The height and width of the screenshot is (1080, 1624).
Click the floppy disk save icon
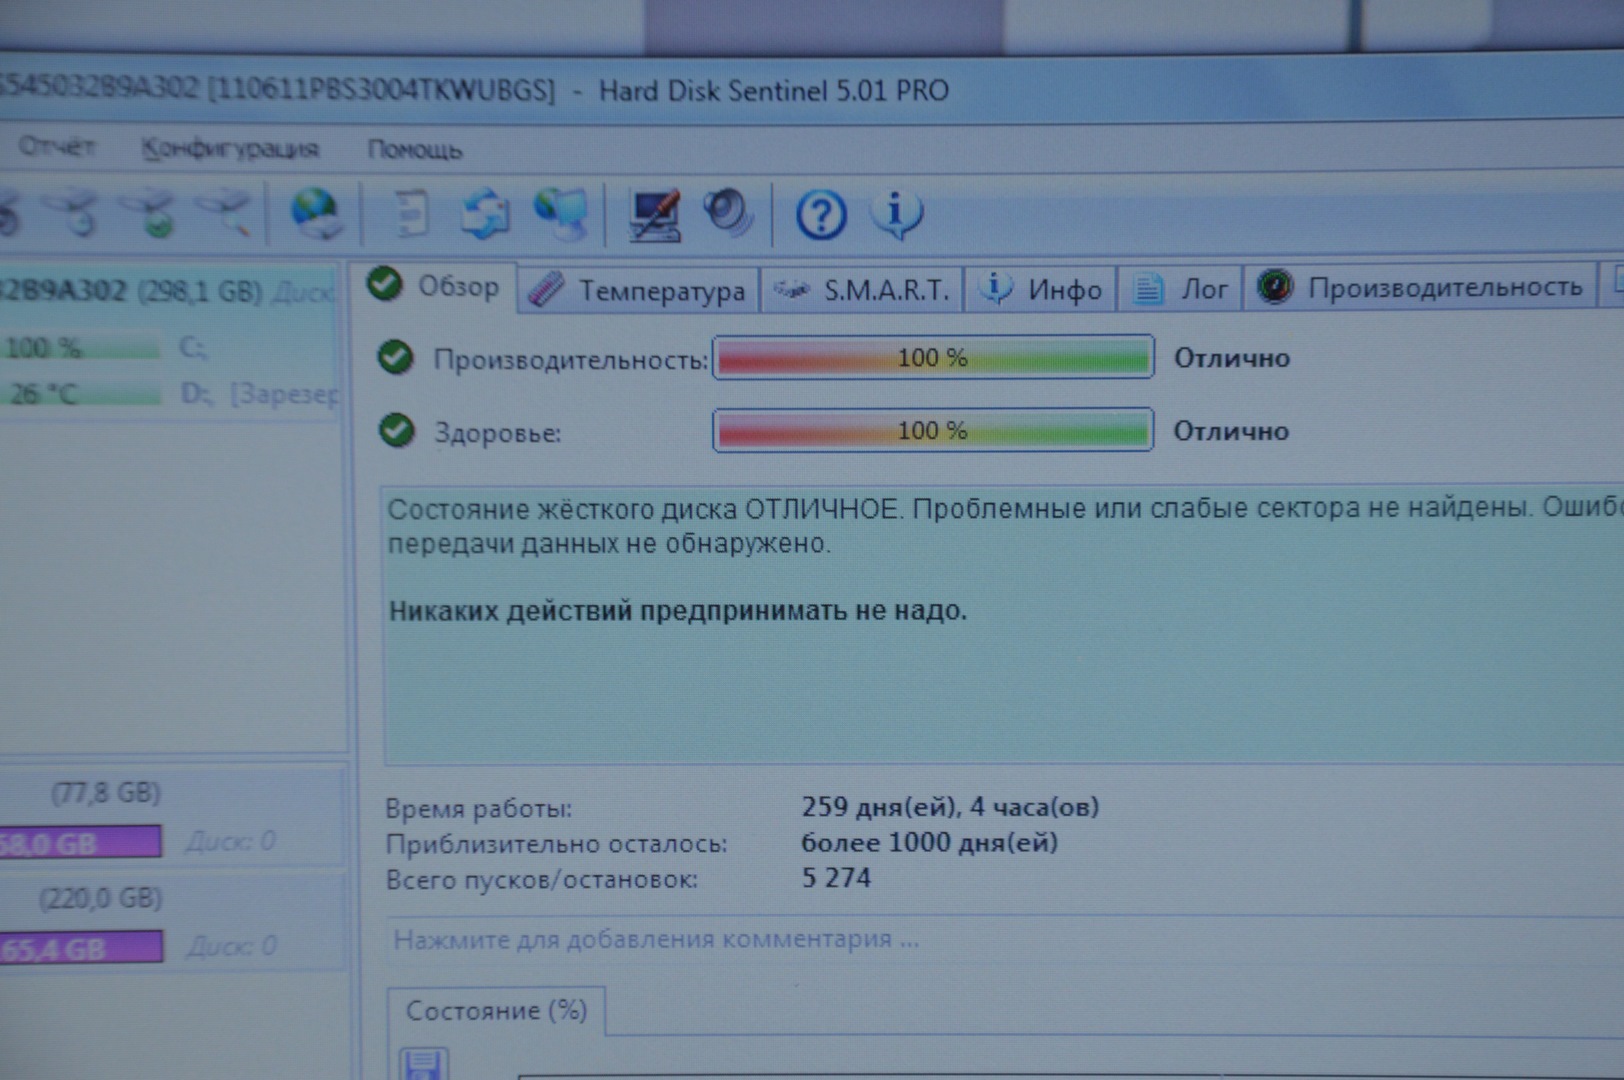[x=424, y=1064]
